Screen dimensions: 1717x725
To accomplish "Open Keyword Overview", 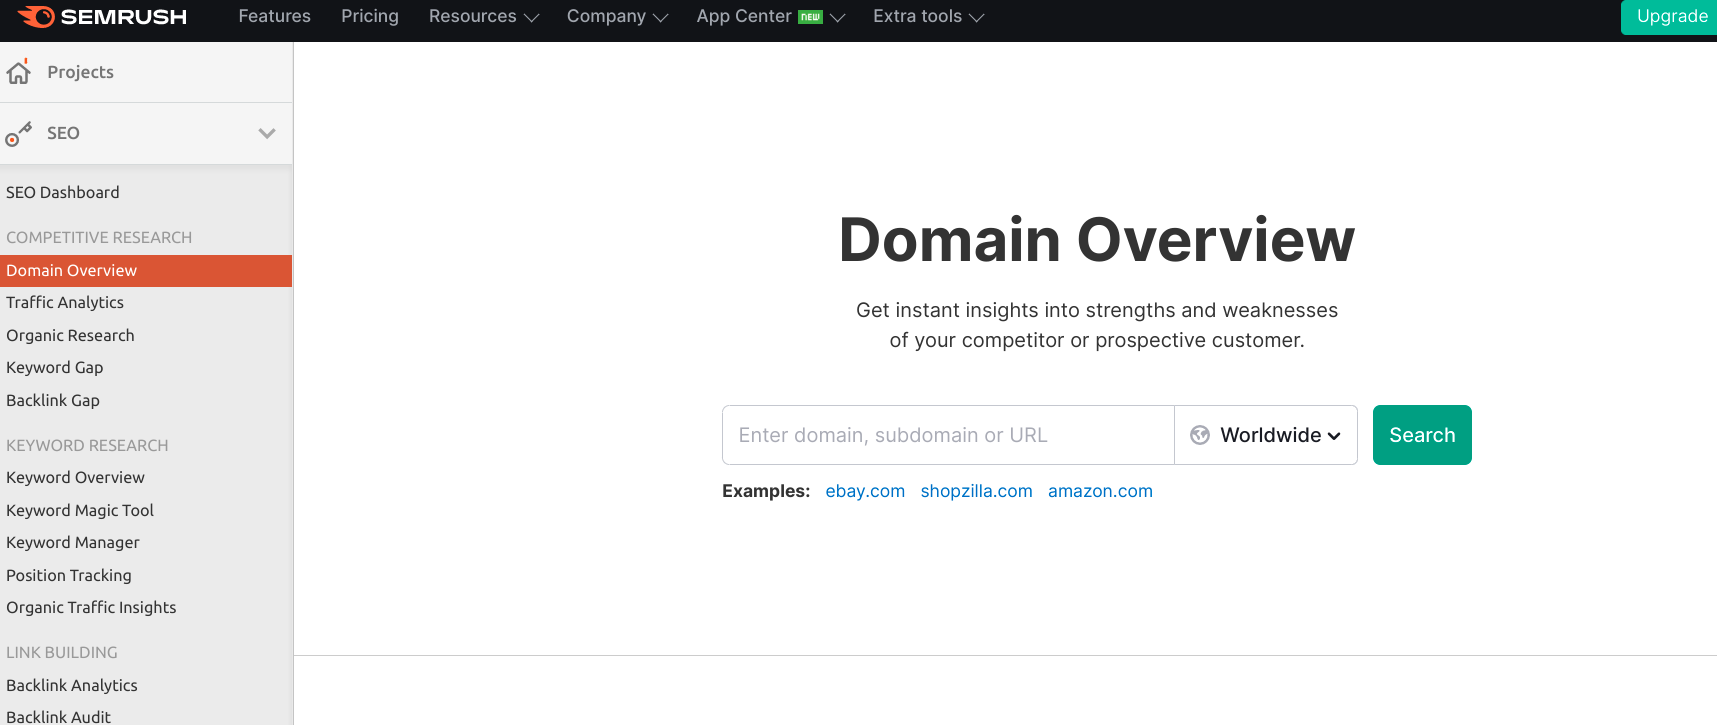I will [75, 477].
